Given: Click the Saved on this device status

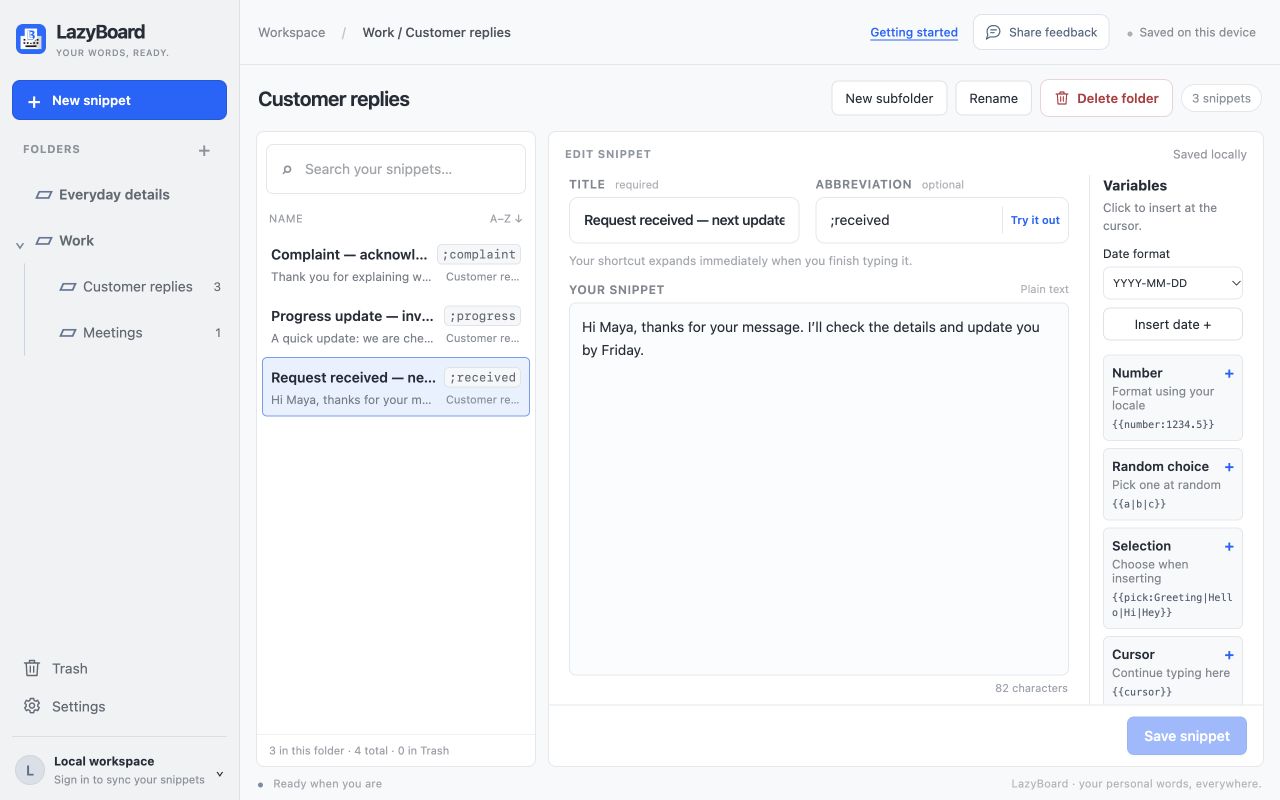Looking at the screenshot, I should tap(1191, 32).
